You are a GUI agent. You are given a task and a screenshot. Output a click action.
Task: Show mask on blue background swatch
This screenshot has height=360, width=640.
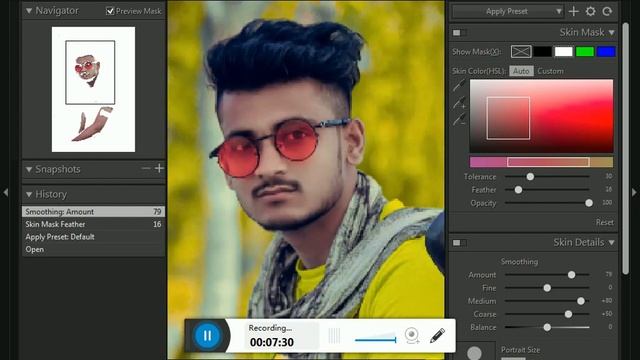tap(606, 51)
